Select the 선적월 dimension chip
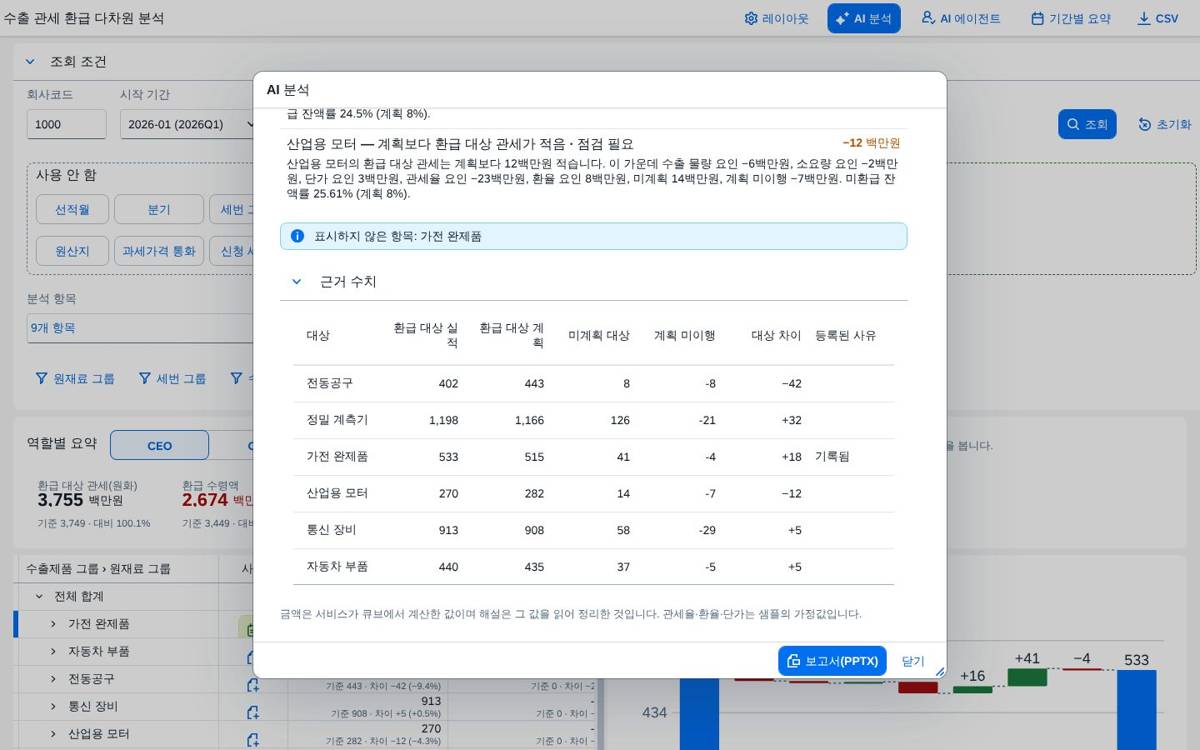 pos(71,209)
